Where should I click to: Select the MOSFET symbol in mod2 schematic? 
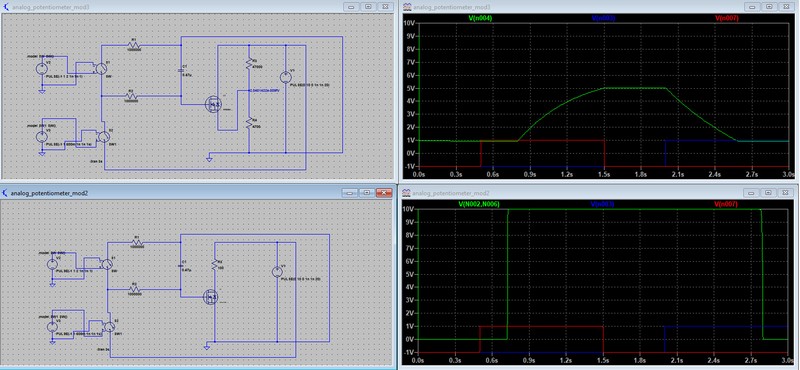211,296
